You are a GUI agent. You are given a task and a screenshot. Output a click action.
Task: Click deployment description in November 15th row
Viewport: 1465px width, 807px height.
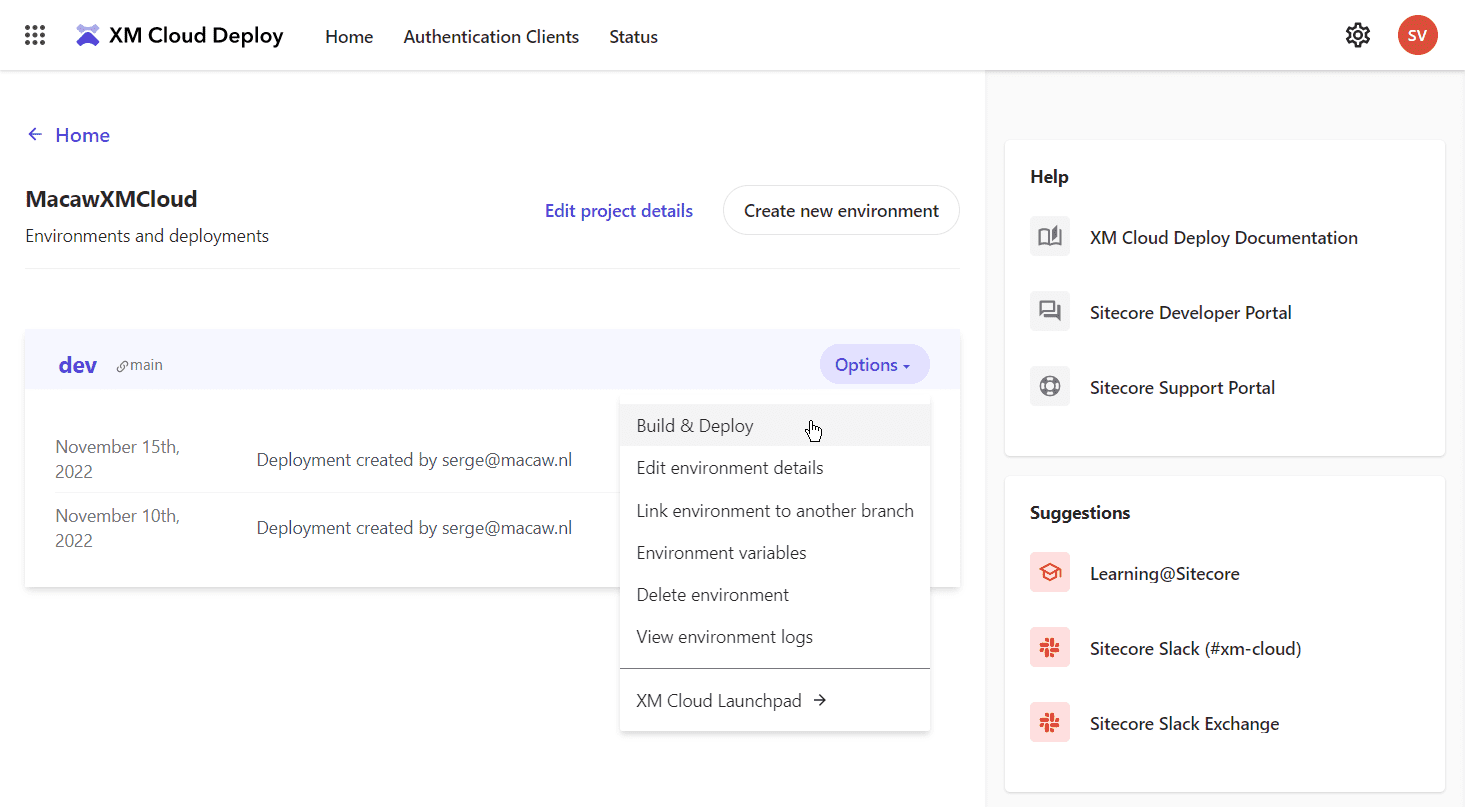[x=414, y=460]
